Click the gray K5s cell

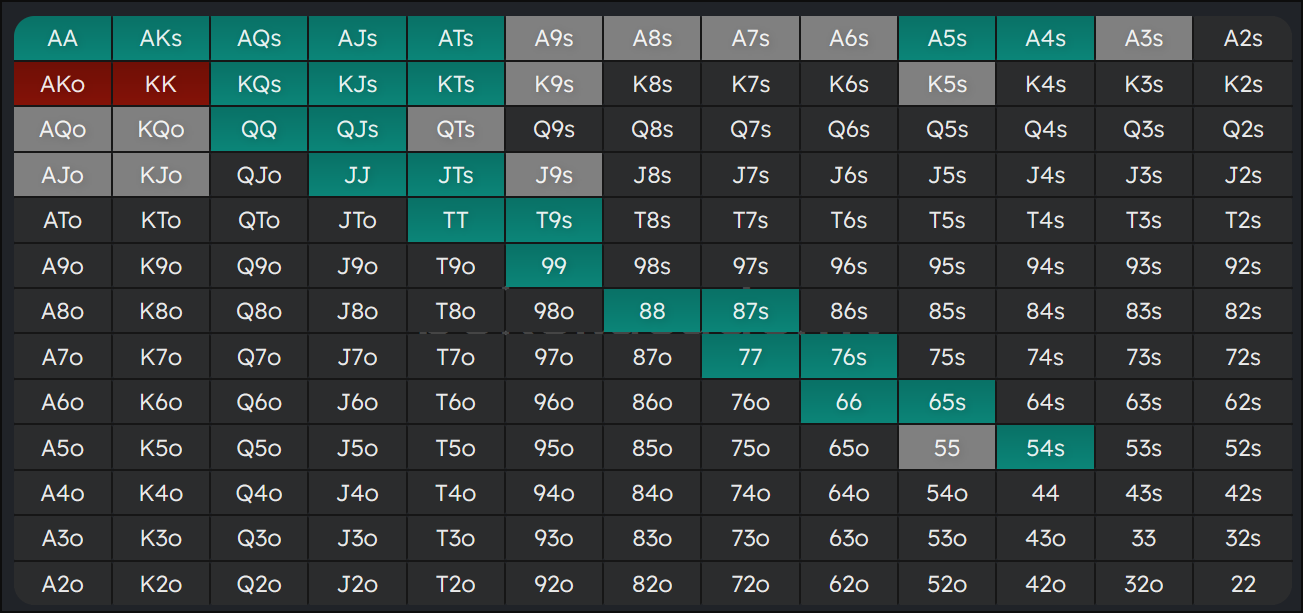[947, 85]
